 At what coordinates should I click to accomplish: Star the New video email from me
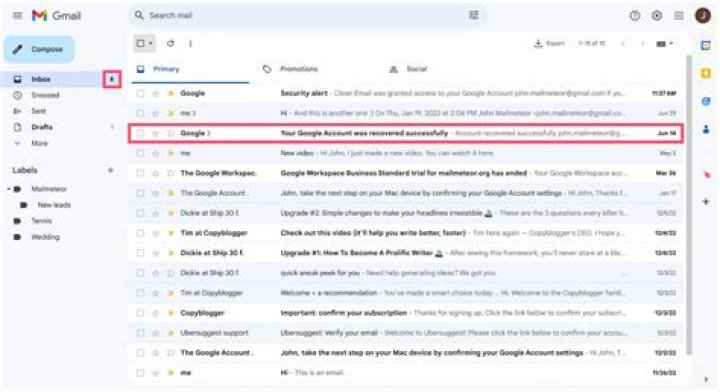(155, 153)
